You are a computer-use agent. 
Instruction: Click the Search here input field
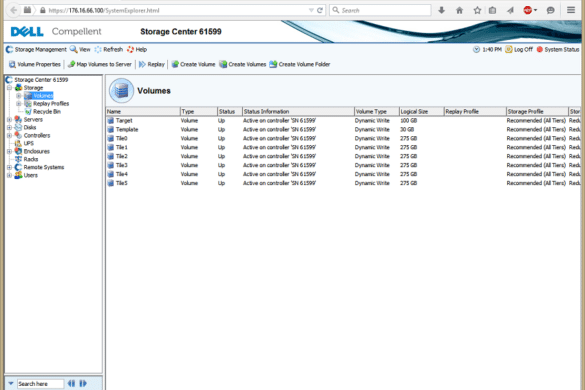[x=40, y=384]
